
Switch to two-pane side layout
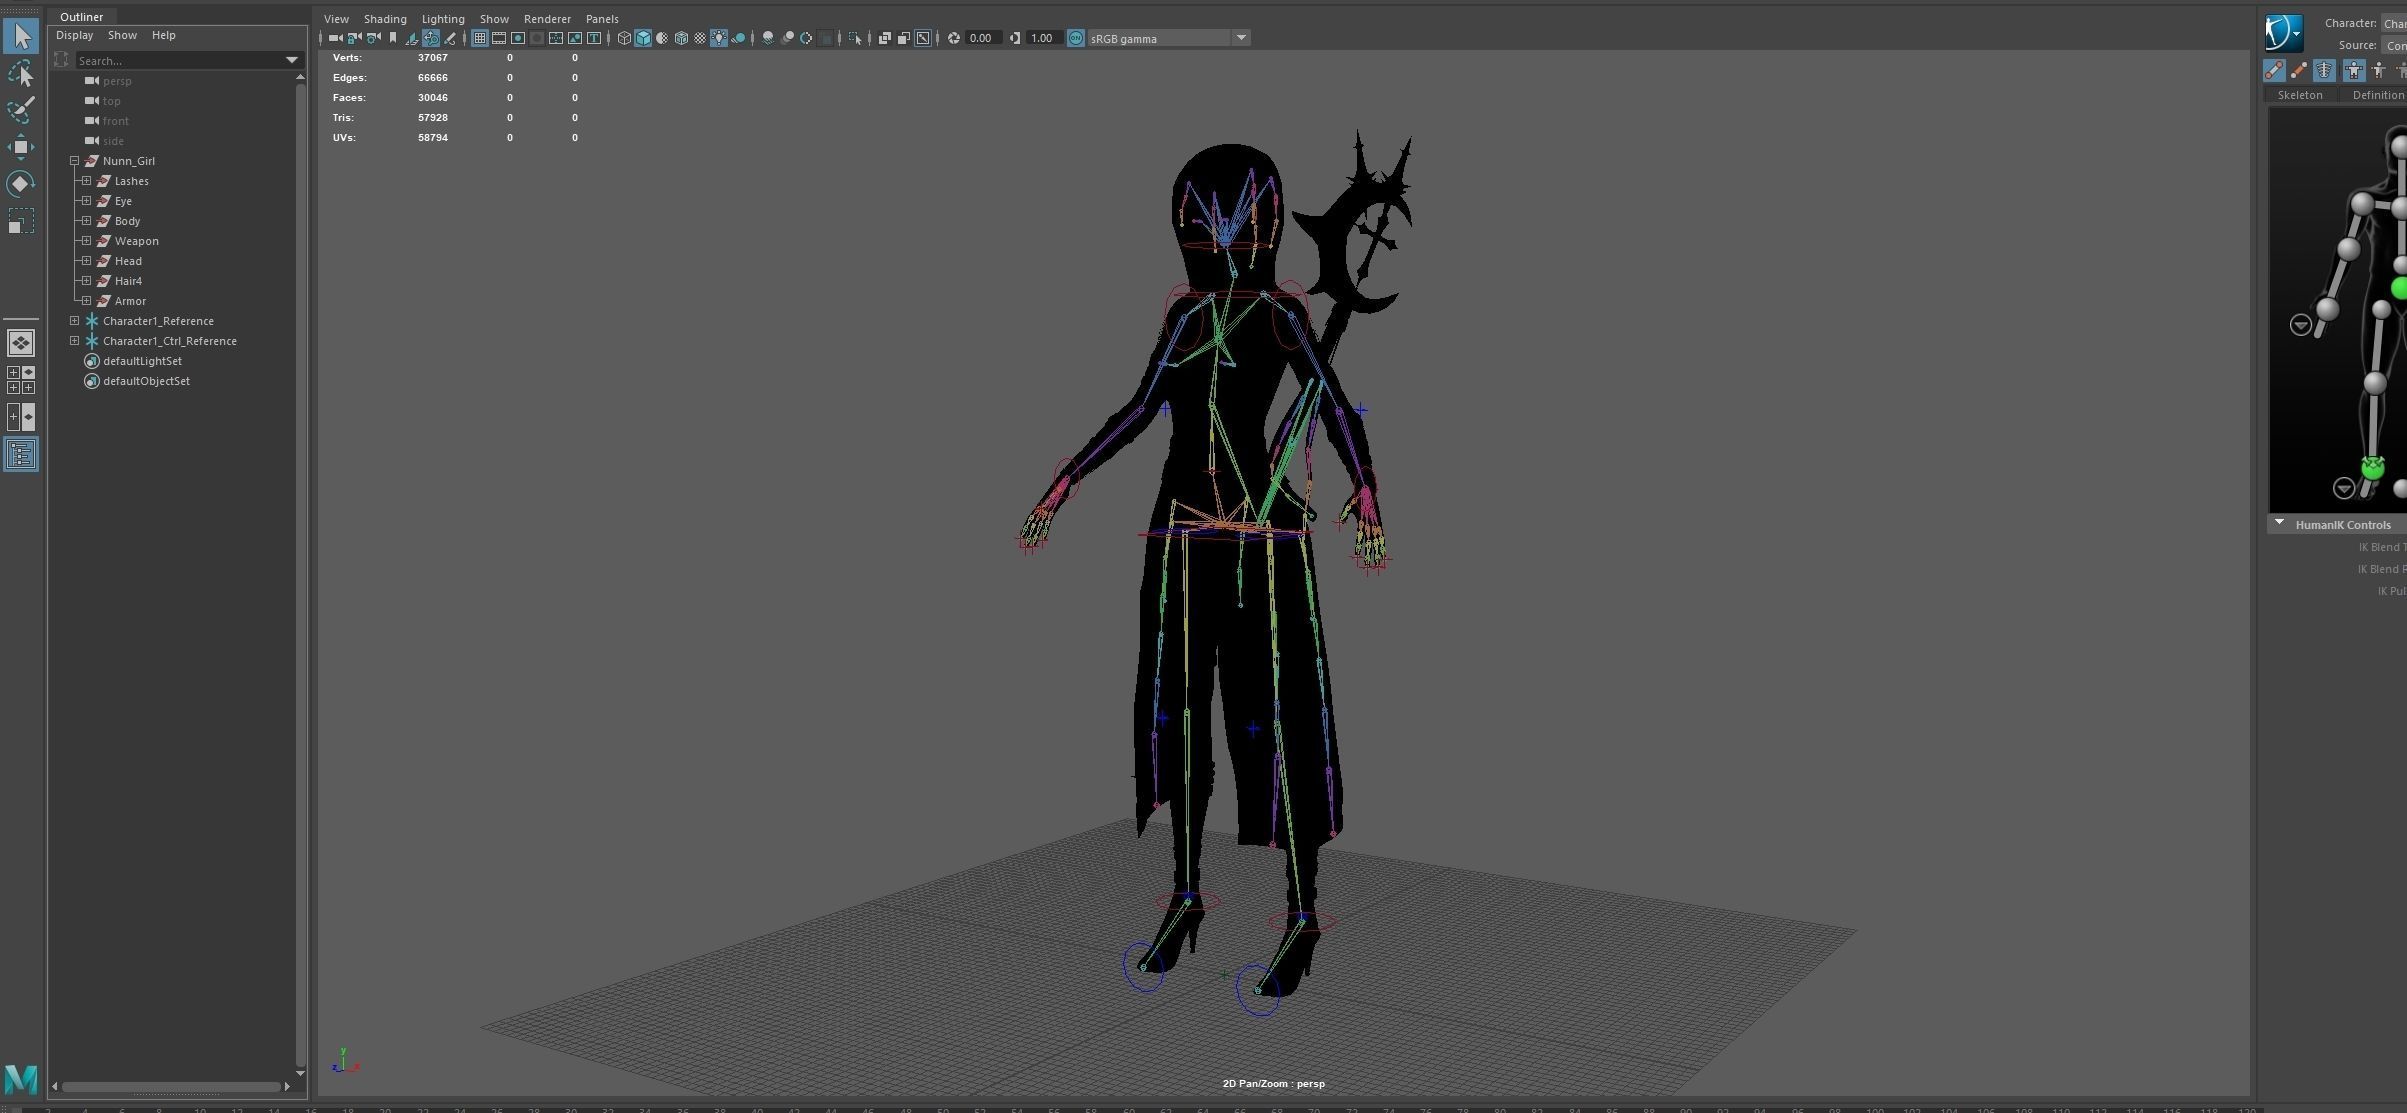(x=21, y=417)
